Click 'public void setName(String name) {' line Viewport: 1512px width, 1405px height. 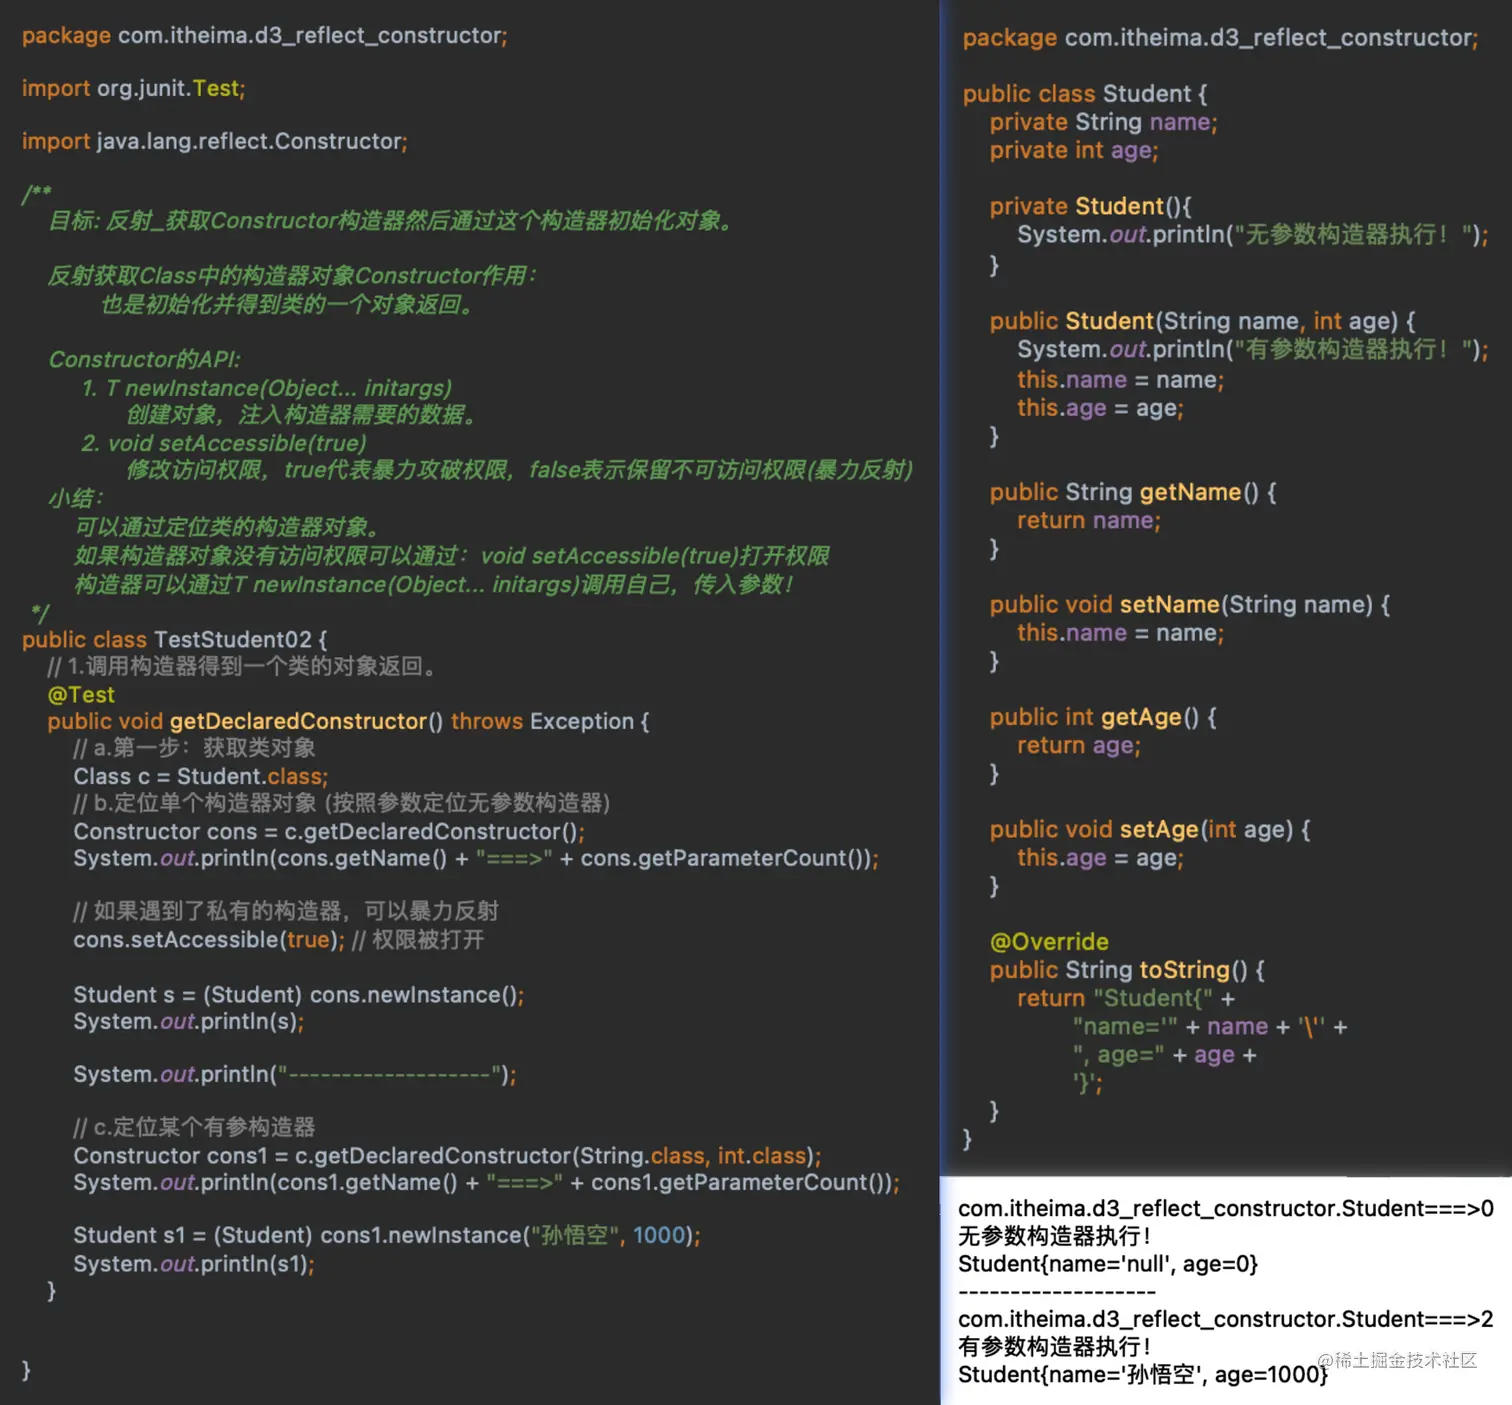(1190, 604)
